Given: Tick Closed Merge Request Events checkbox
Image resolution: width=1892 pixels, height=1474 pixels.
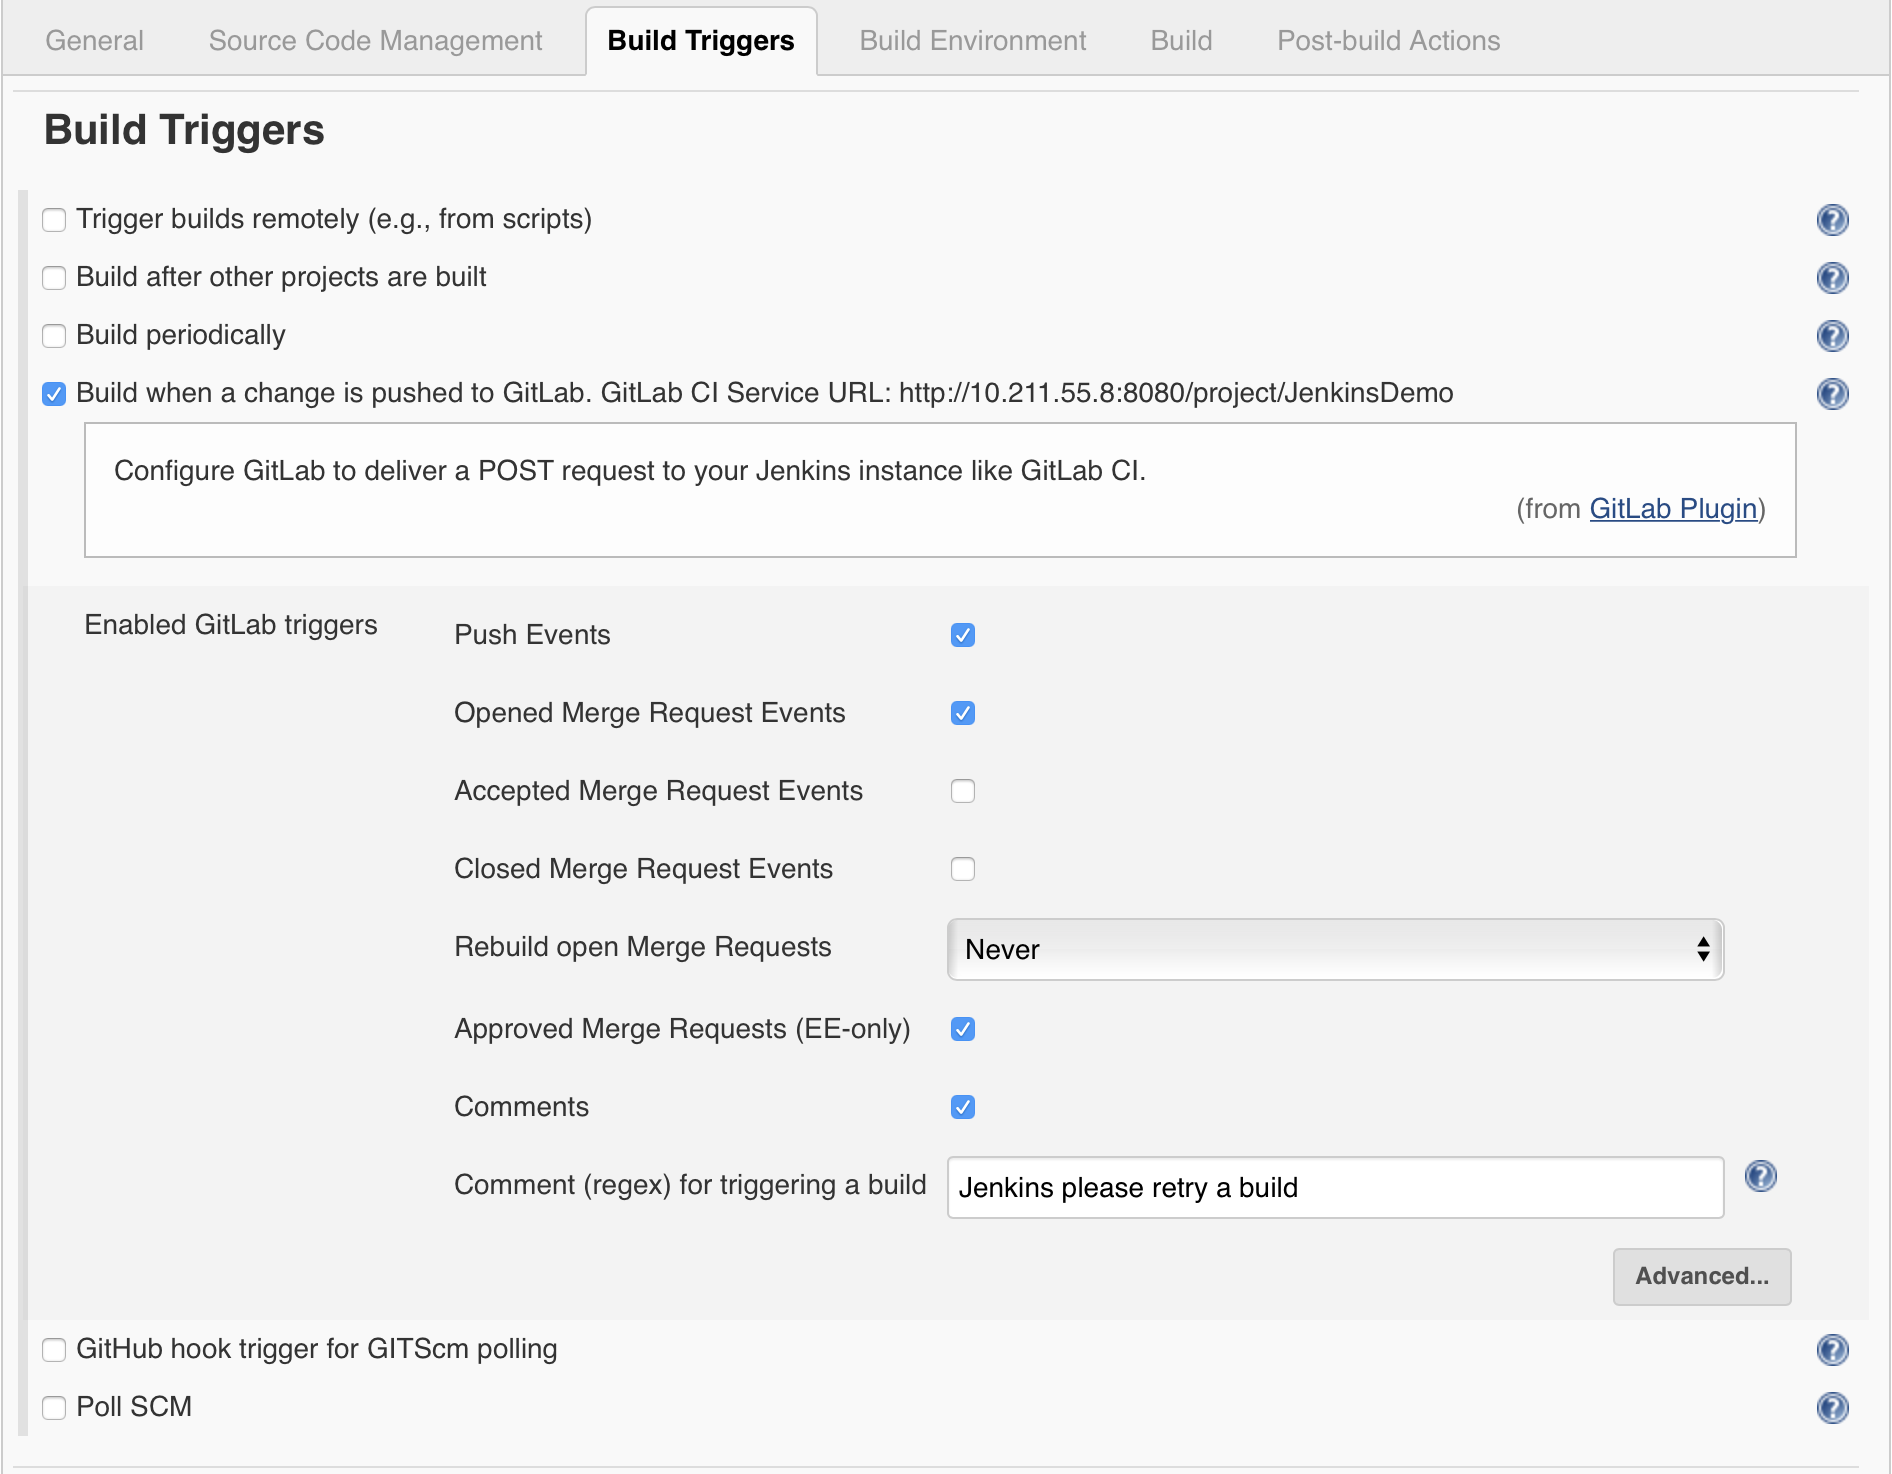Looking at the screenshot, I should coord(963,870).
